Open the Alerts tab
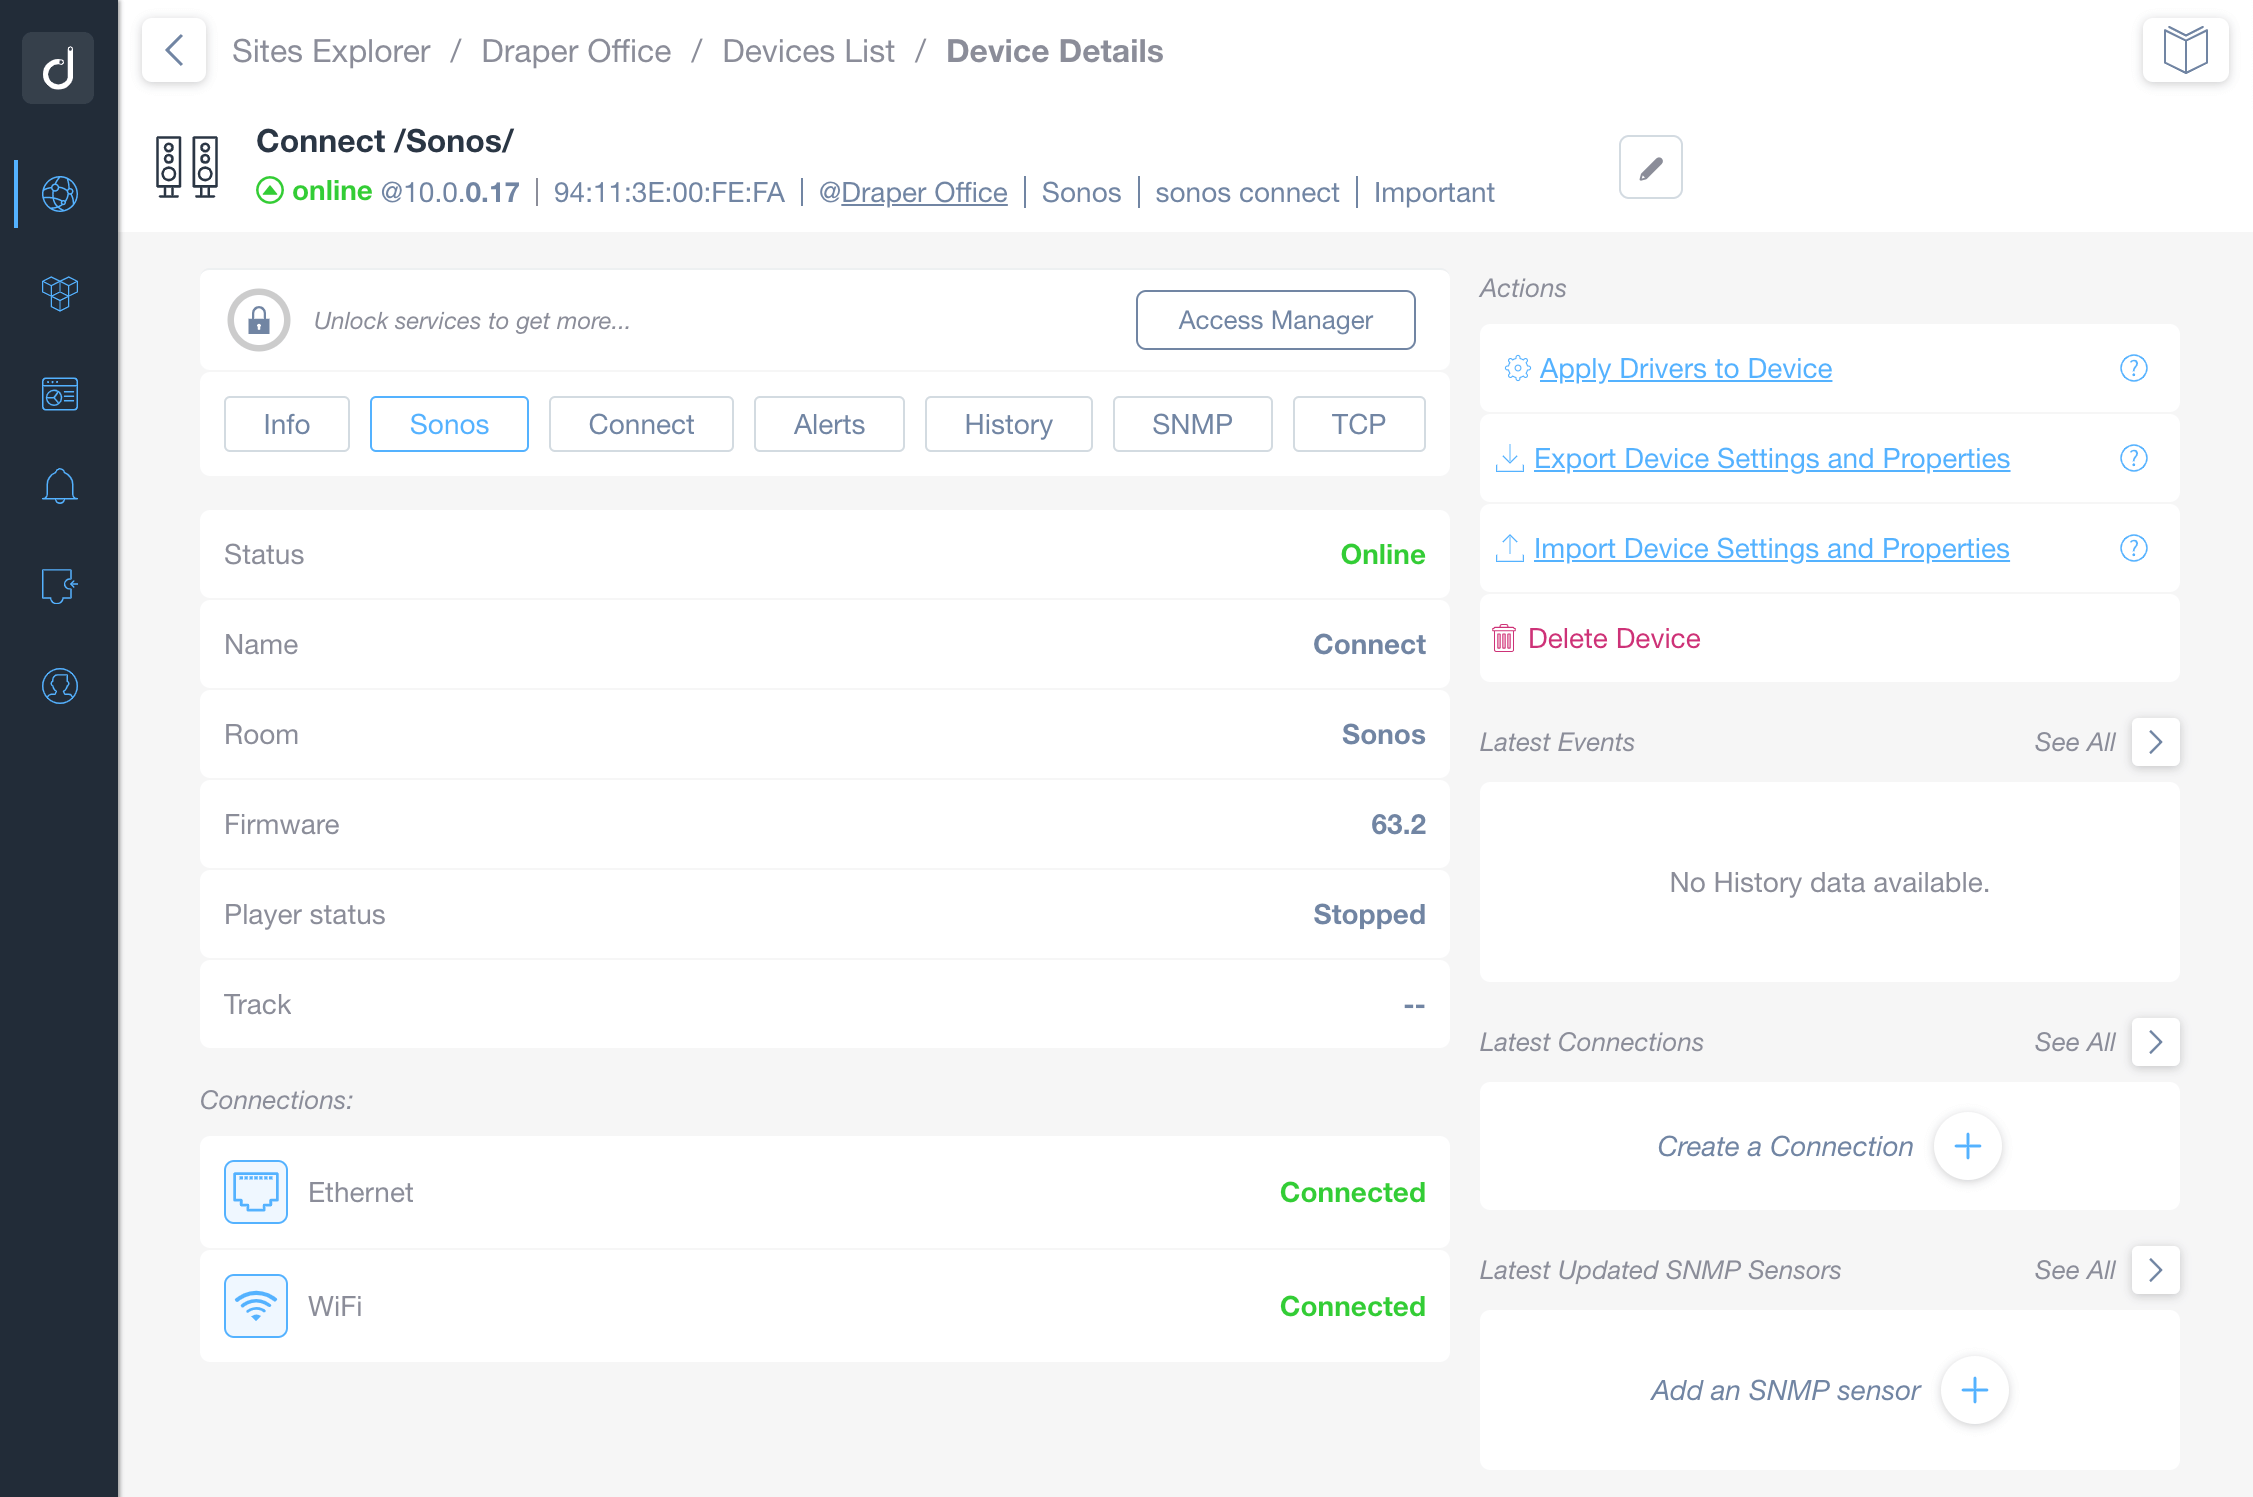The height and width of the screenshot is (1497, 2253). point(829,424)
